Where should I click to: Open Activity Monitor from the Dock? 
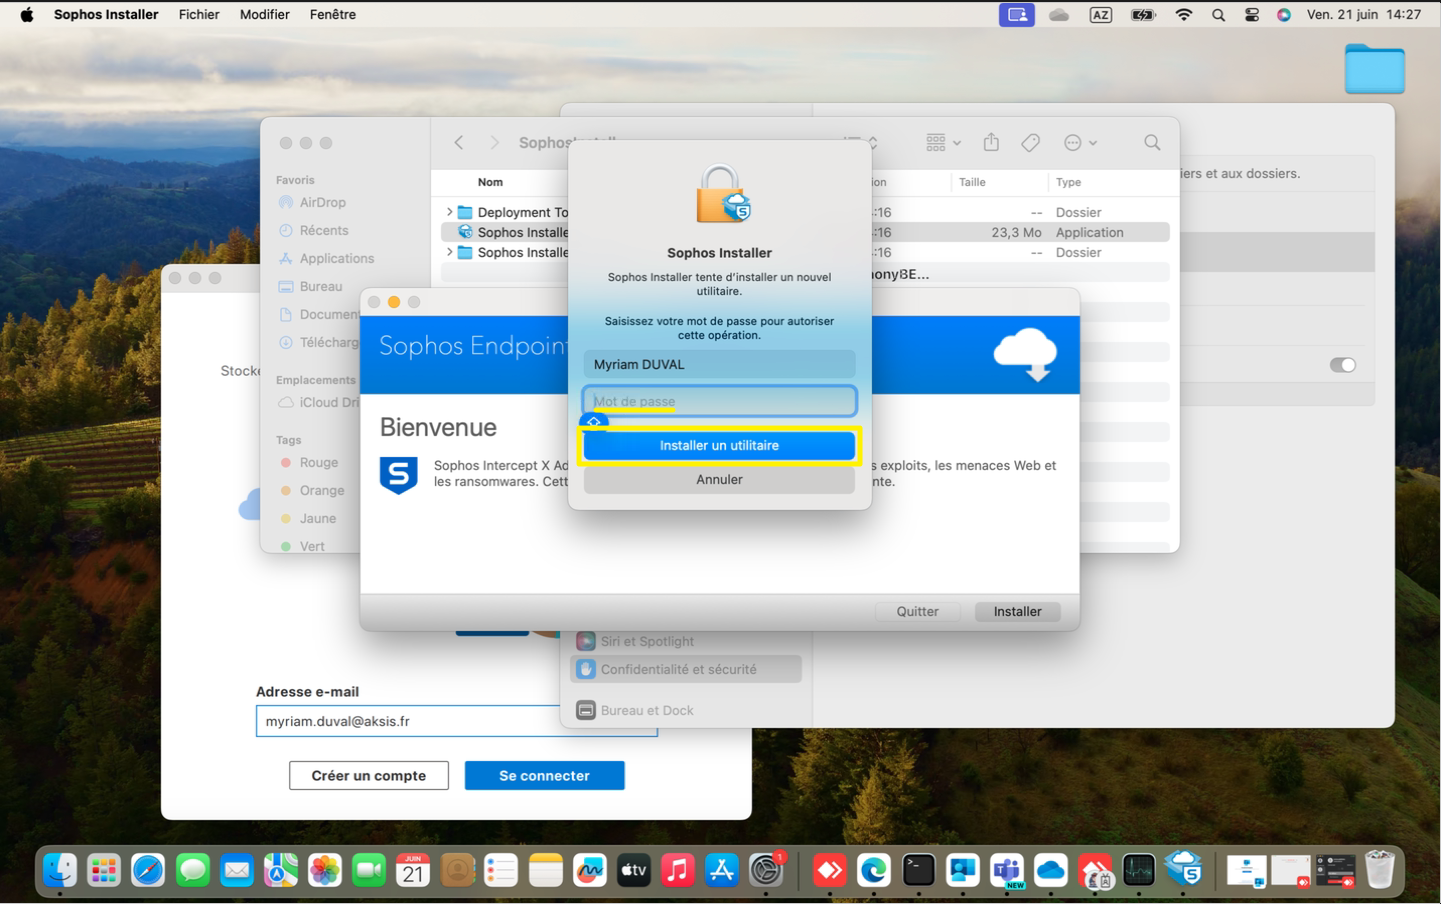click(1139, 871)
